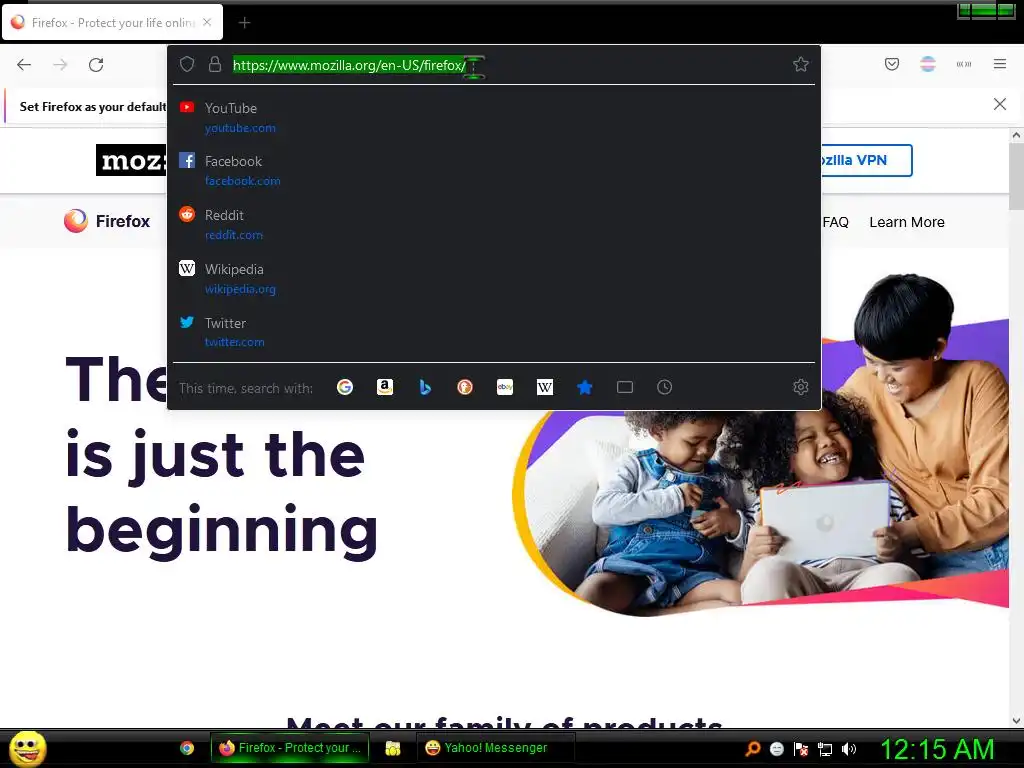Dismiss the Set Firefox as default bar

[x=1000, y=104]
